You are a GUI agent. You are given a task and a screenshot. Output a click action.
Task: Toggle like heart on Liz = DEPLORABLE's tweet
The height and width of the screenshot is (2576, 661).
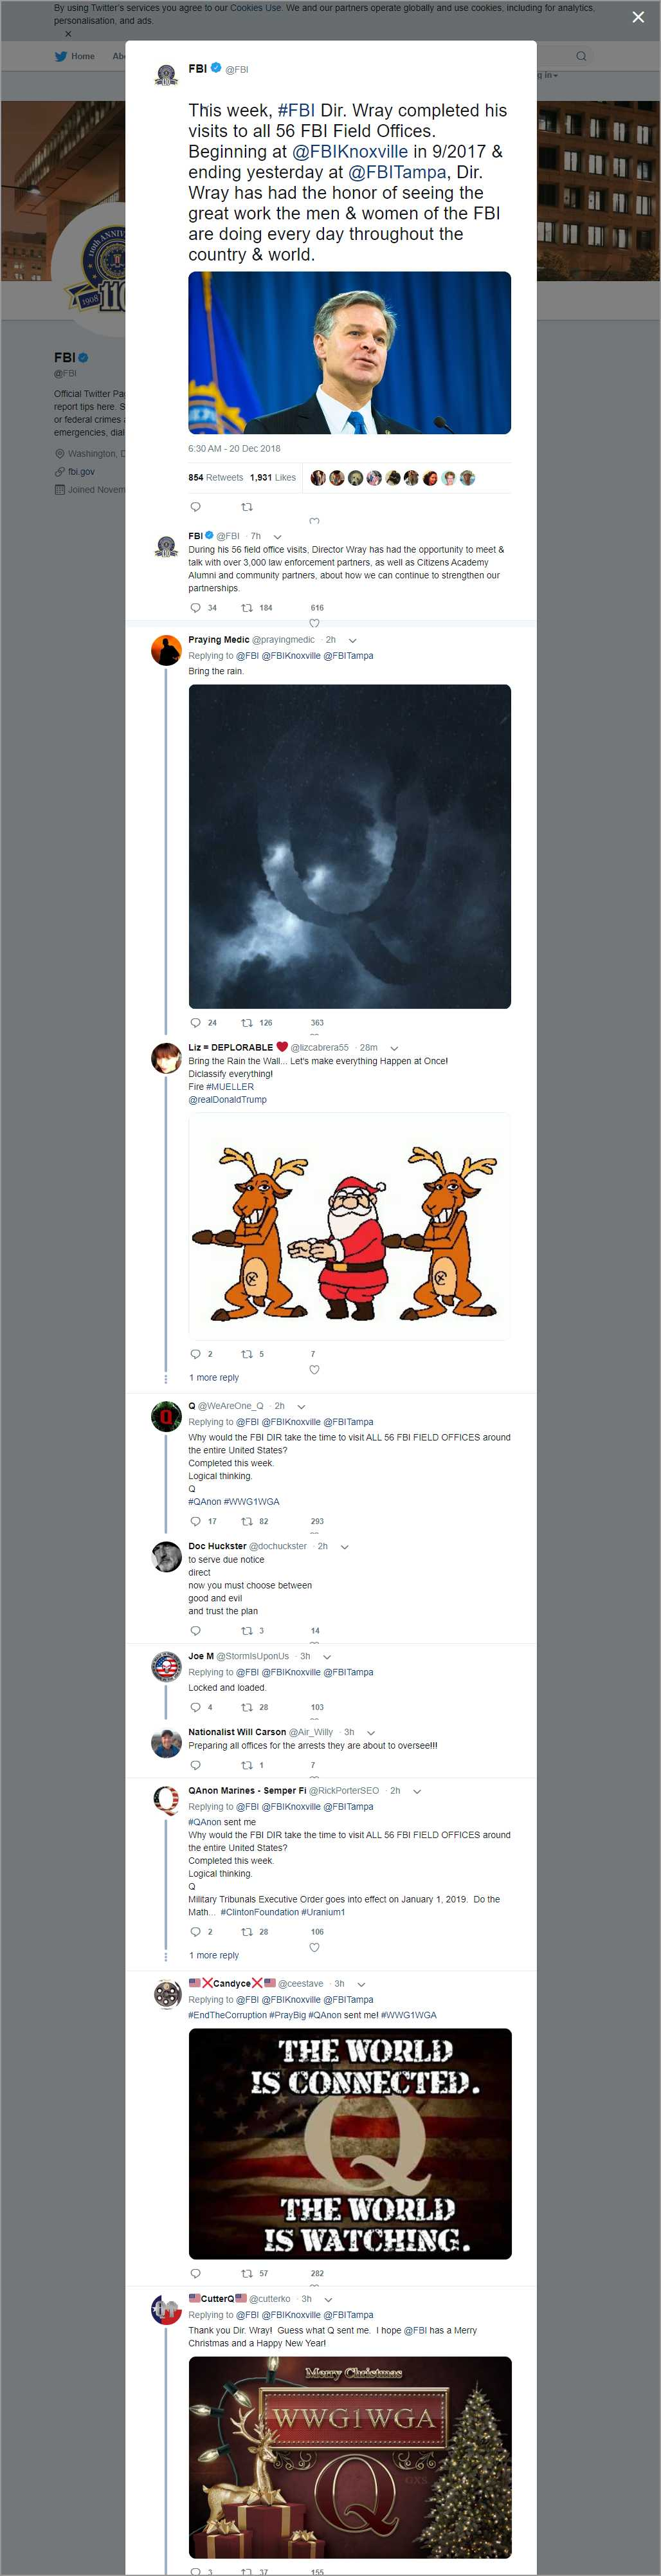point(314,1369)
